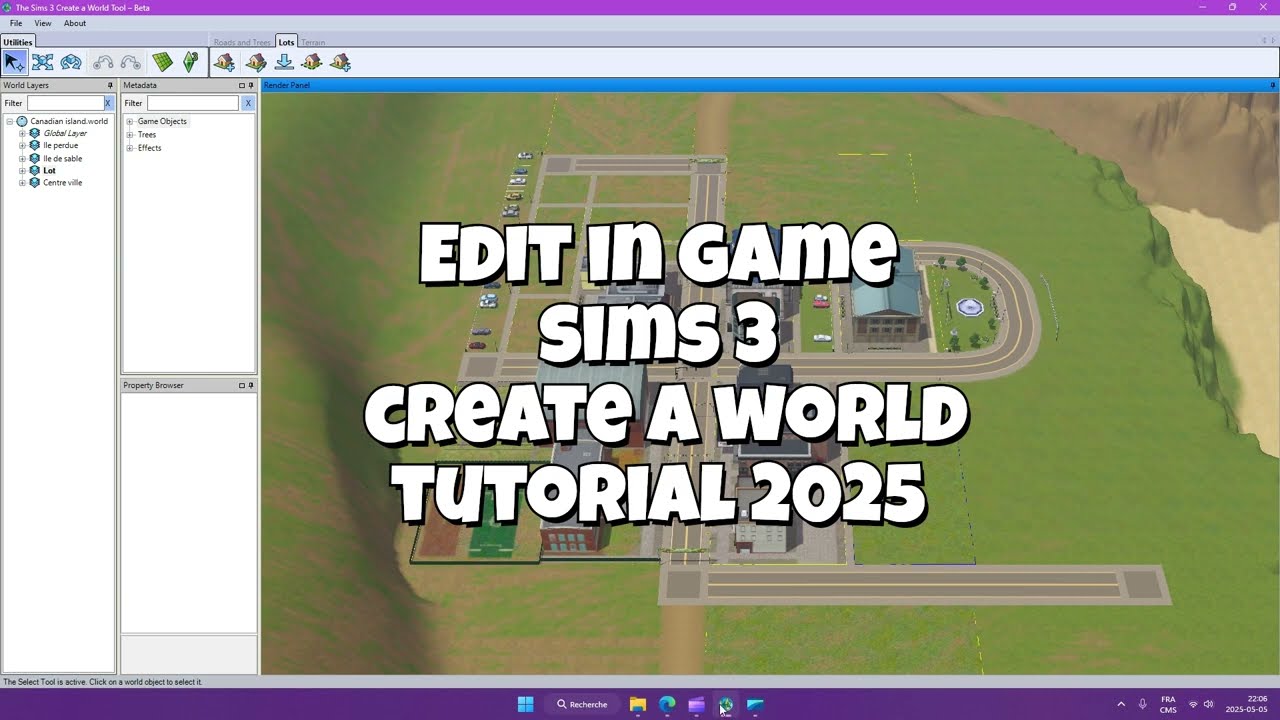Click the greyed Undo arrow icon

tap(103, 62)
